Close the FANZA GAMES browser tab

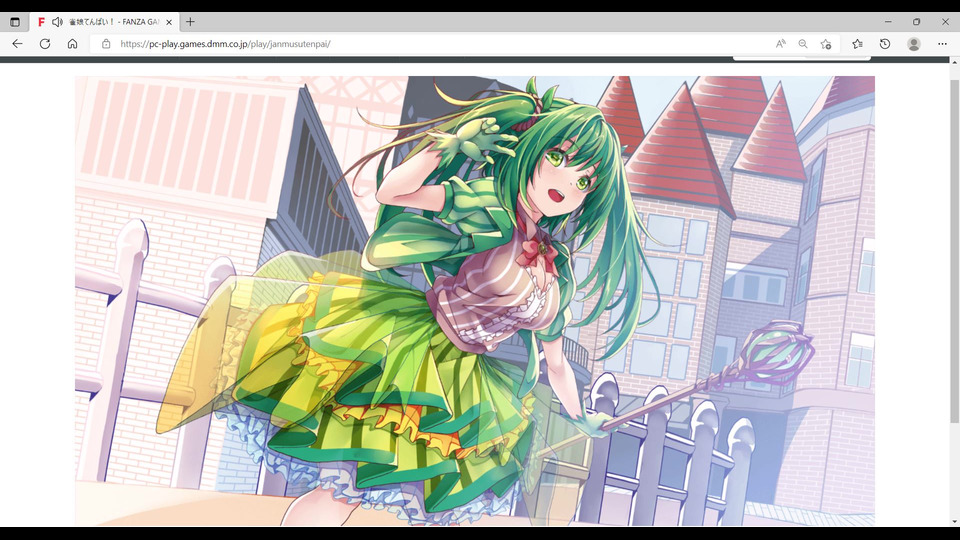169,22
